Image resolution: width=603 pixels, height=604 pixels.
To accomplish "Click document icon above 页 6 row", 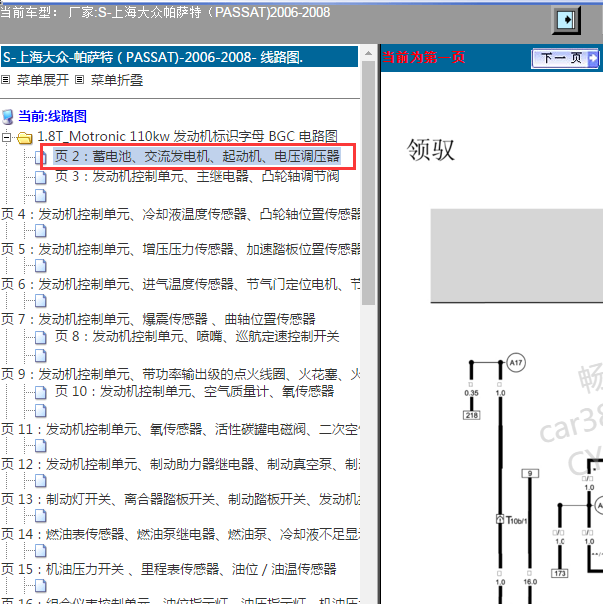I will tap(40, 266).
